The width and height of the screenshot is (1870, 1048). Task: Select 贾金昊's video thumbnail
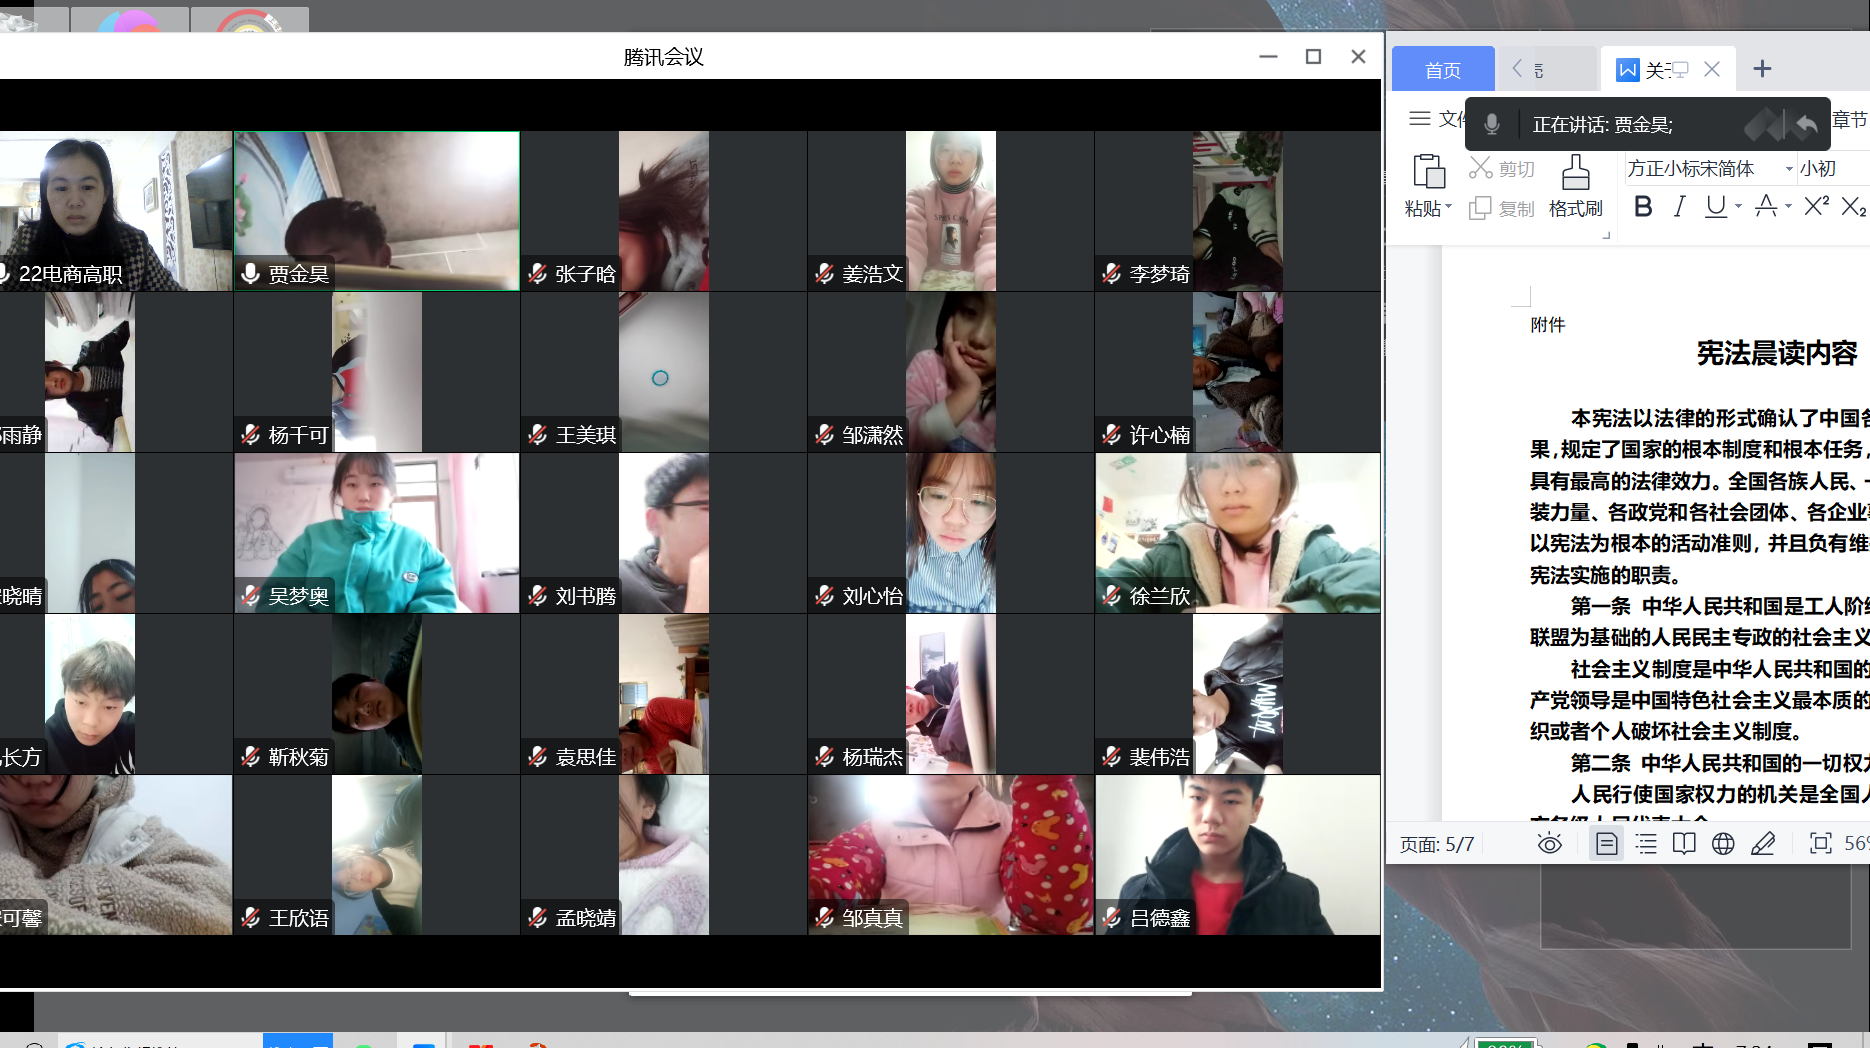[x=377, y=211]
